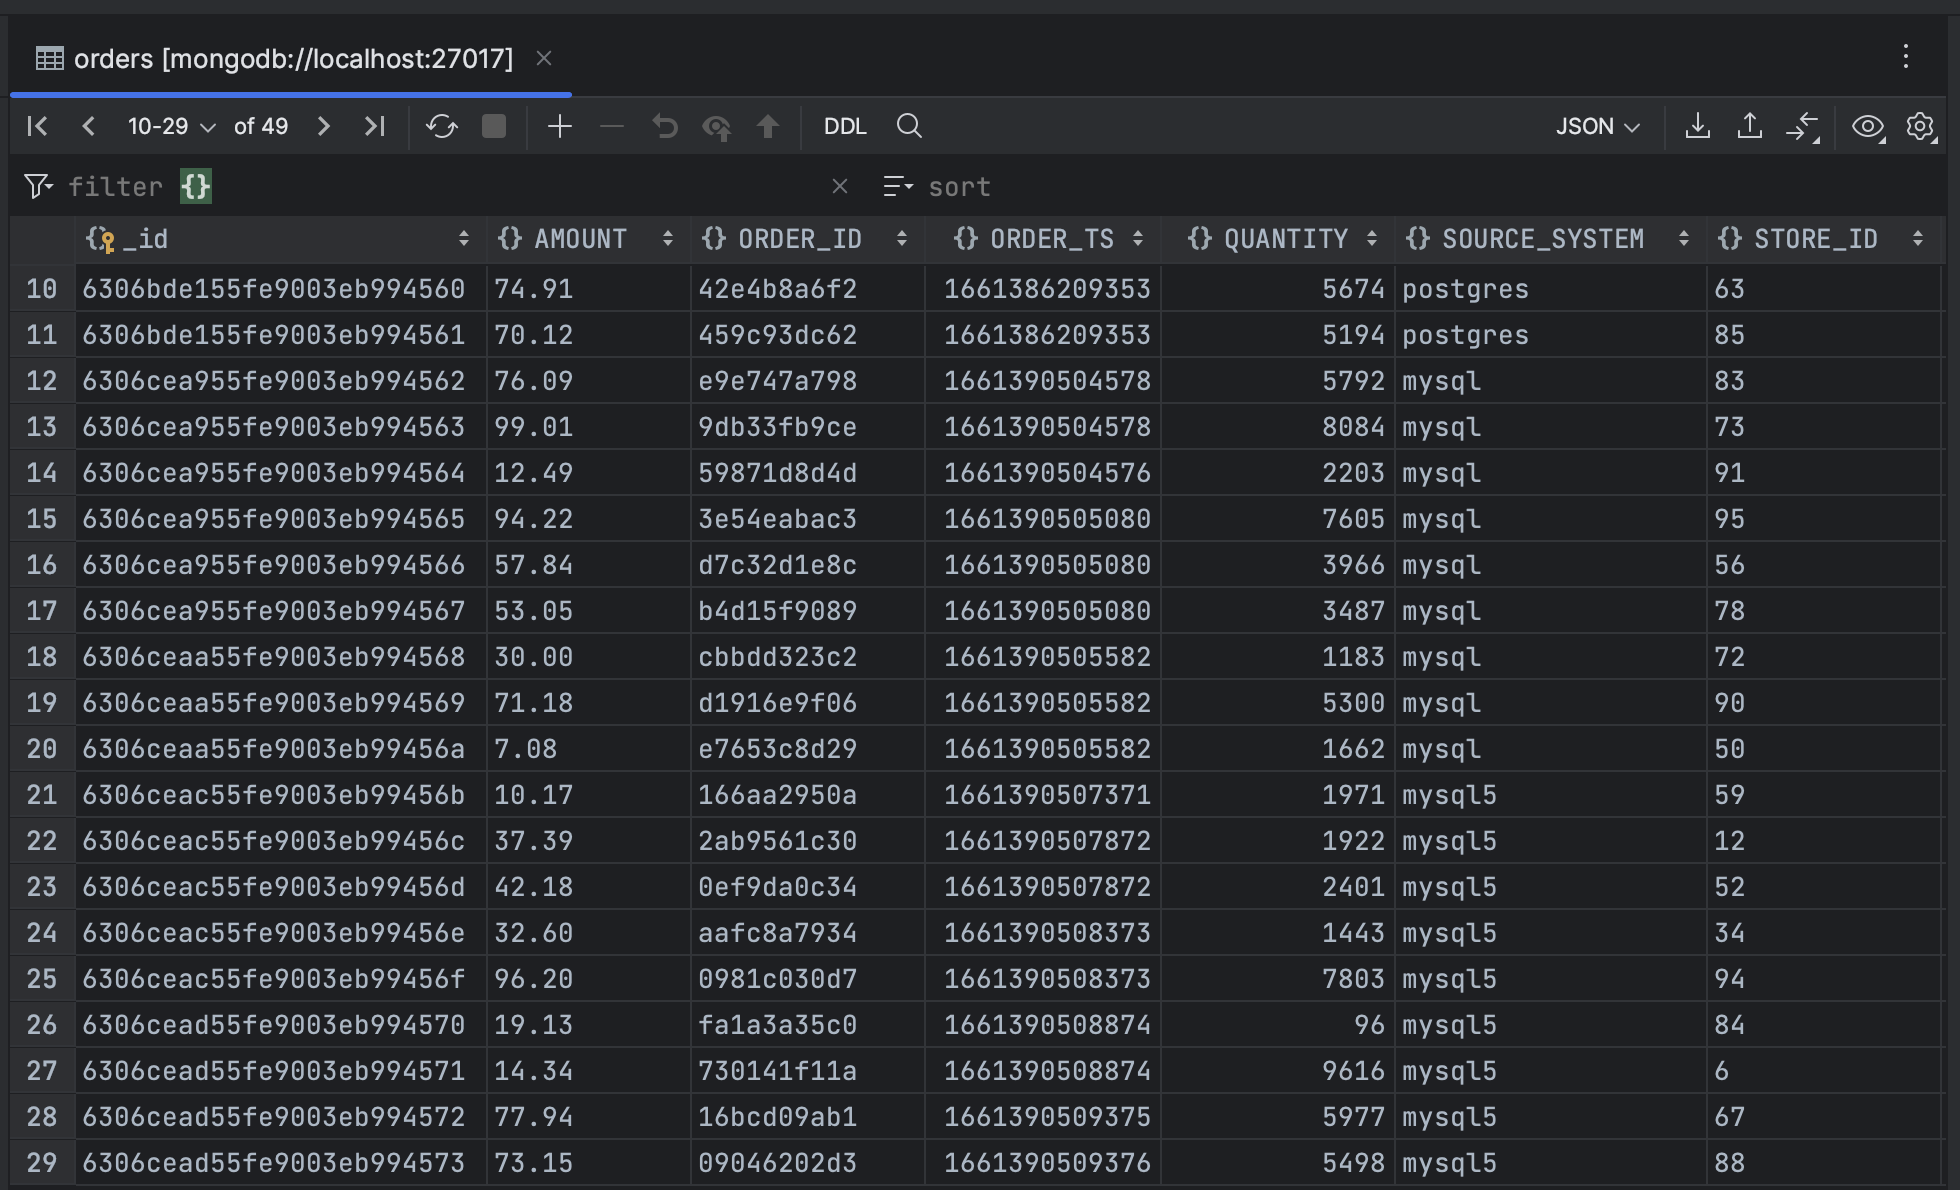
Task: Sort by the QUANTITY column header
Action: (x=1278, y=239)
